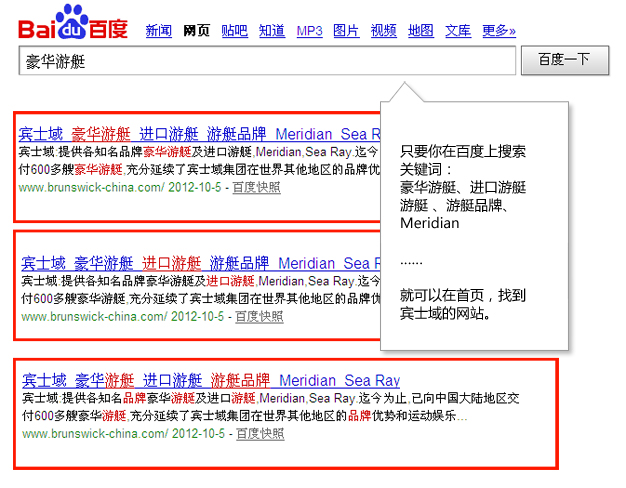Screen dimensions: 626x488
Task: Open second result title with 进口游艇 highlighted
Action: [200, 264]
